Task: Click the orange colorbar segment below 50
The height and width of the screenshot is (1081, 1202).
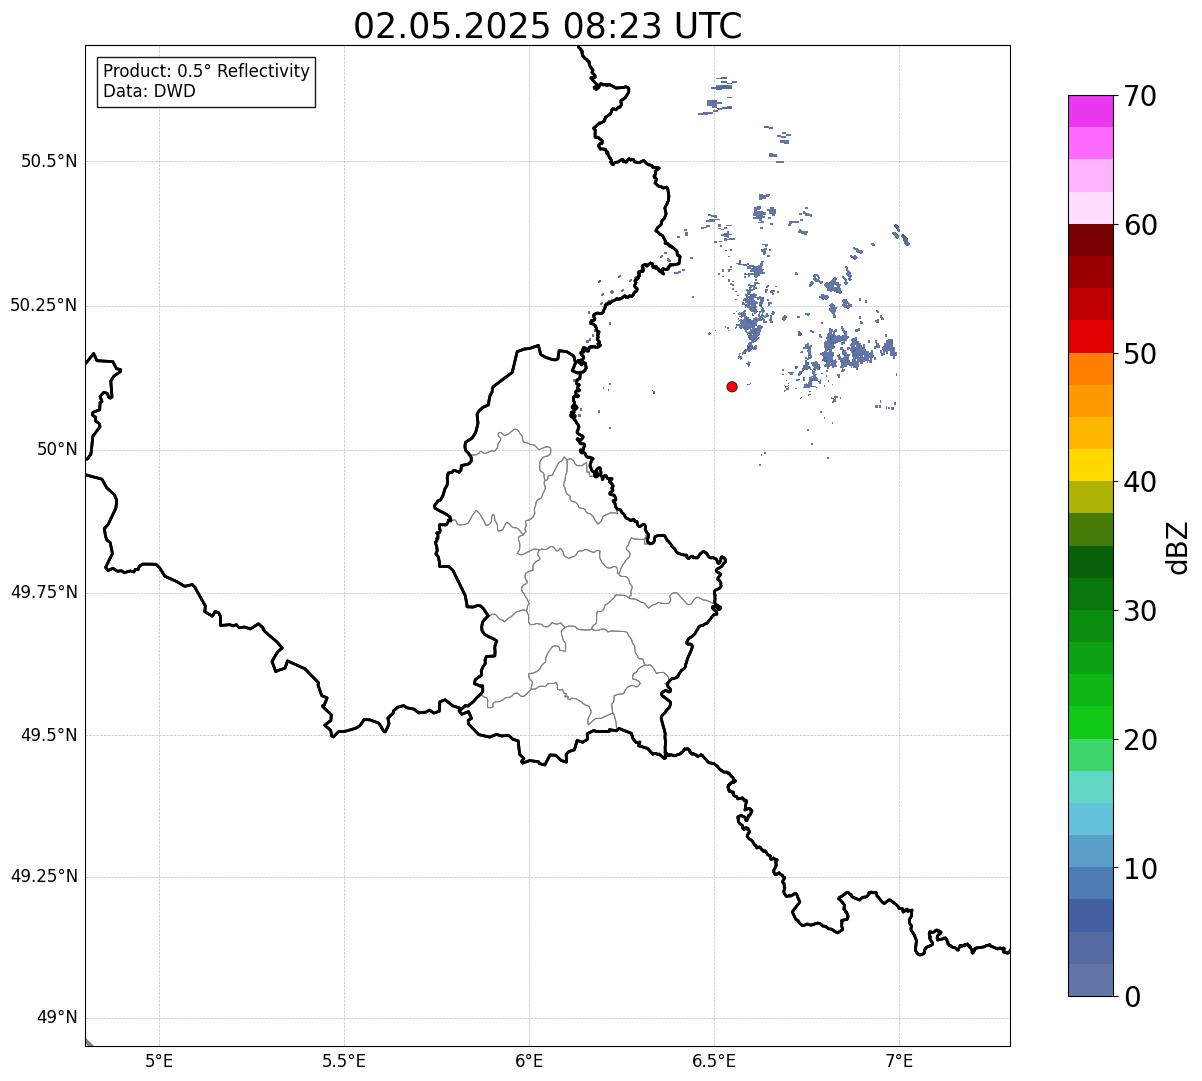Action: tap(1090, 369)
